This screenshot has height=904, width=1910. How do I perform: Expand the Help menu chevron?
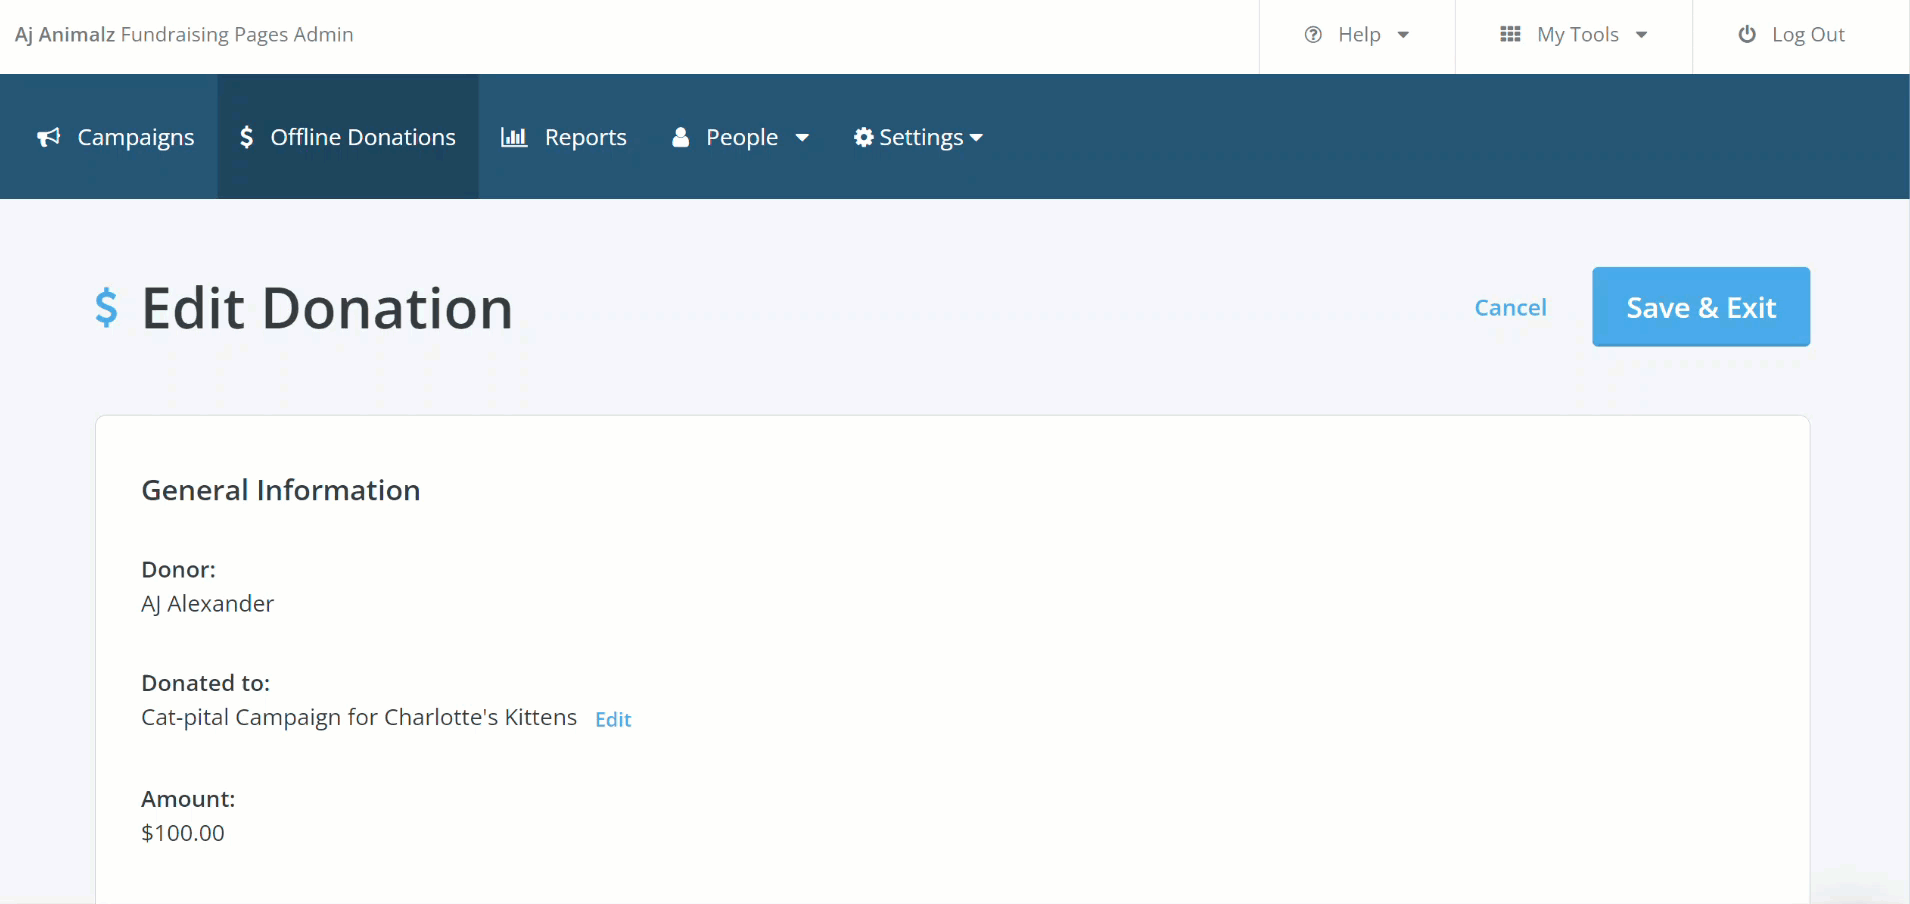[1404, 34]
